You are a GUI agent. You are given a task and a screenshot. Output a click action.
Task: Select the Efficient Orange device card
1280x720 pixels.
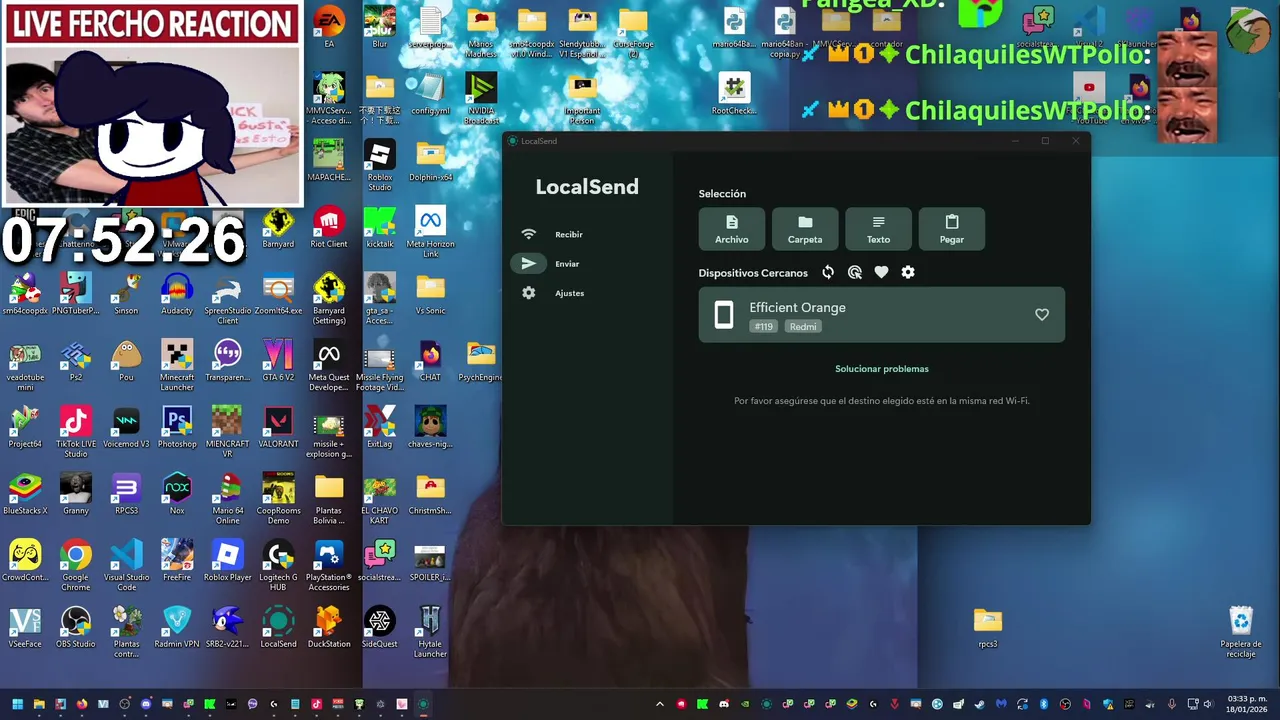(x=882, y=315)
